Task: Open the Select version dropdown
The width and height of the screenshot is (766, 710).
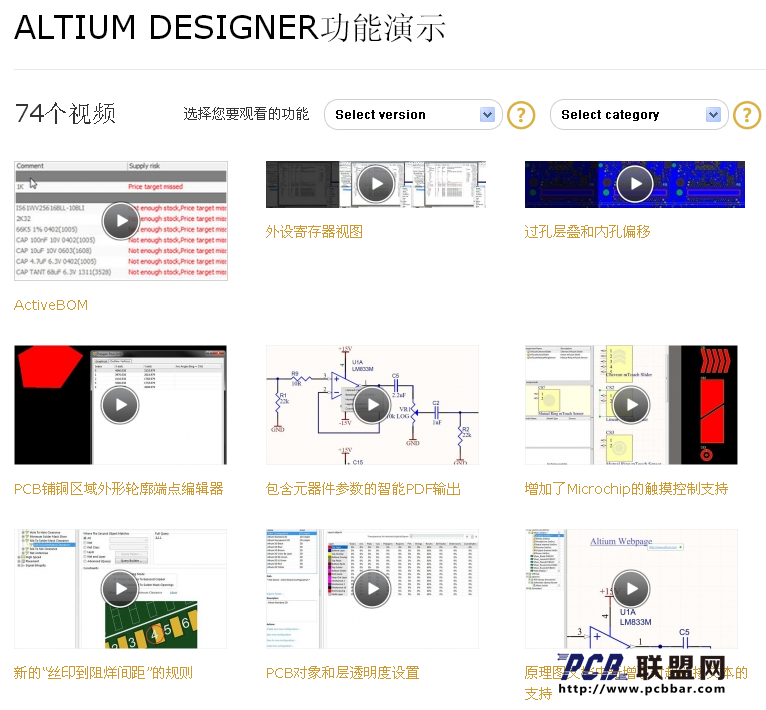Action: click(413, 115)
